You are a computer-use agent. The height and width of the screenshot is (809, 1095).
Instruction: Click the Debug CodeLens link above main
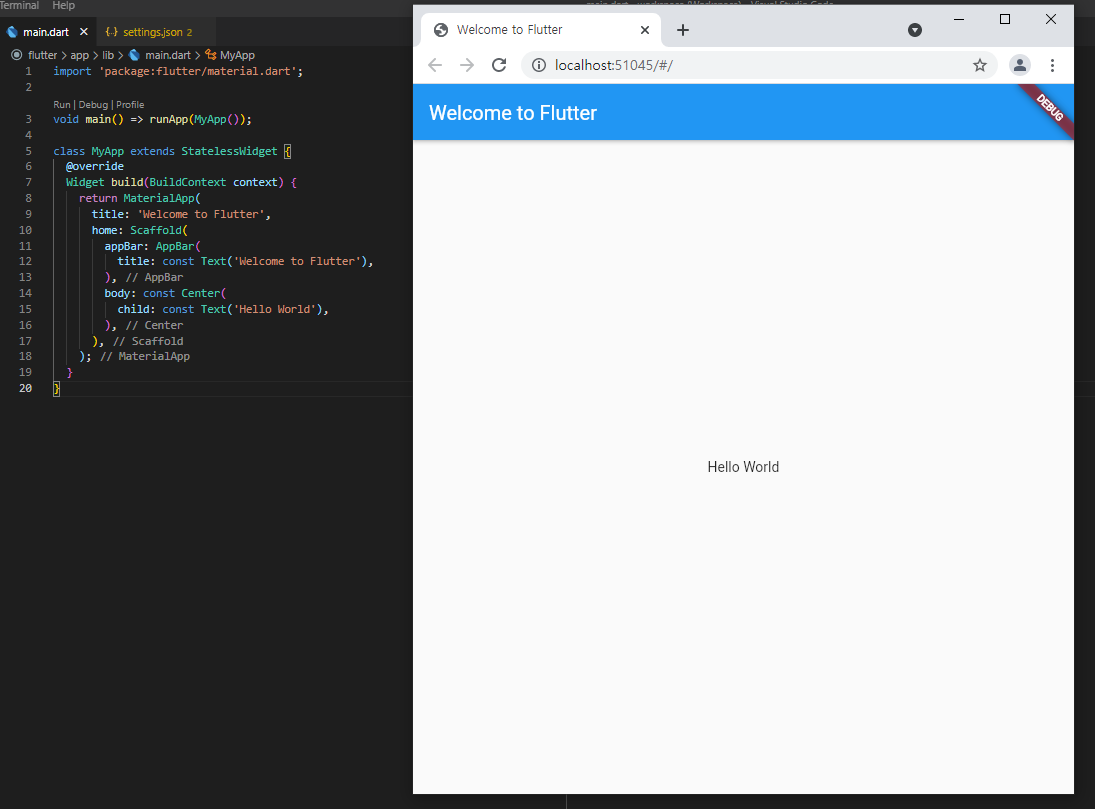pos(93,105)
